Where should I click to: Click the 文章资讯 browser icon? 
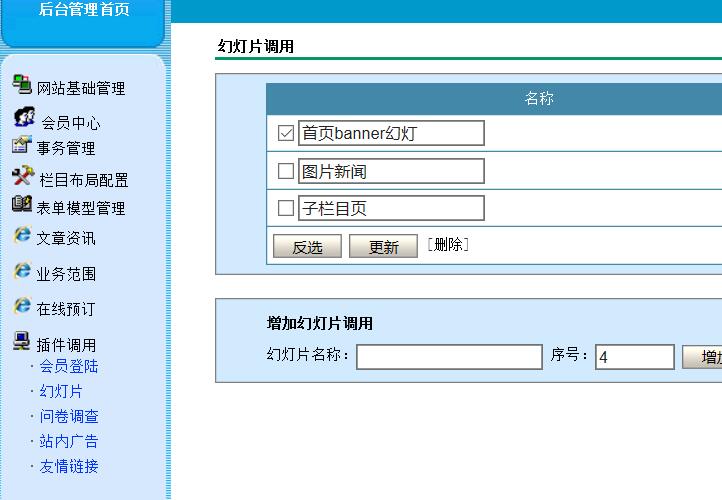[21, 236]
